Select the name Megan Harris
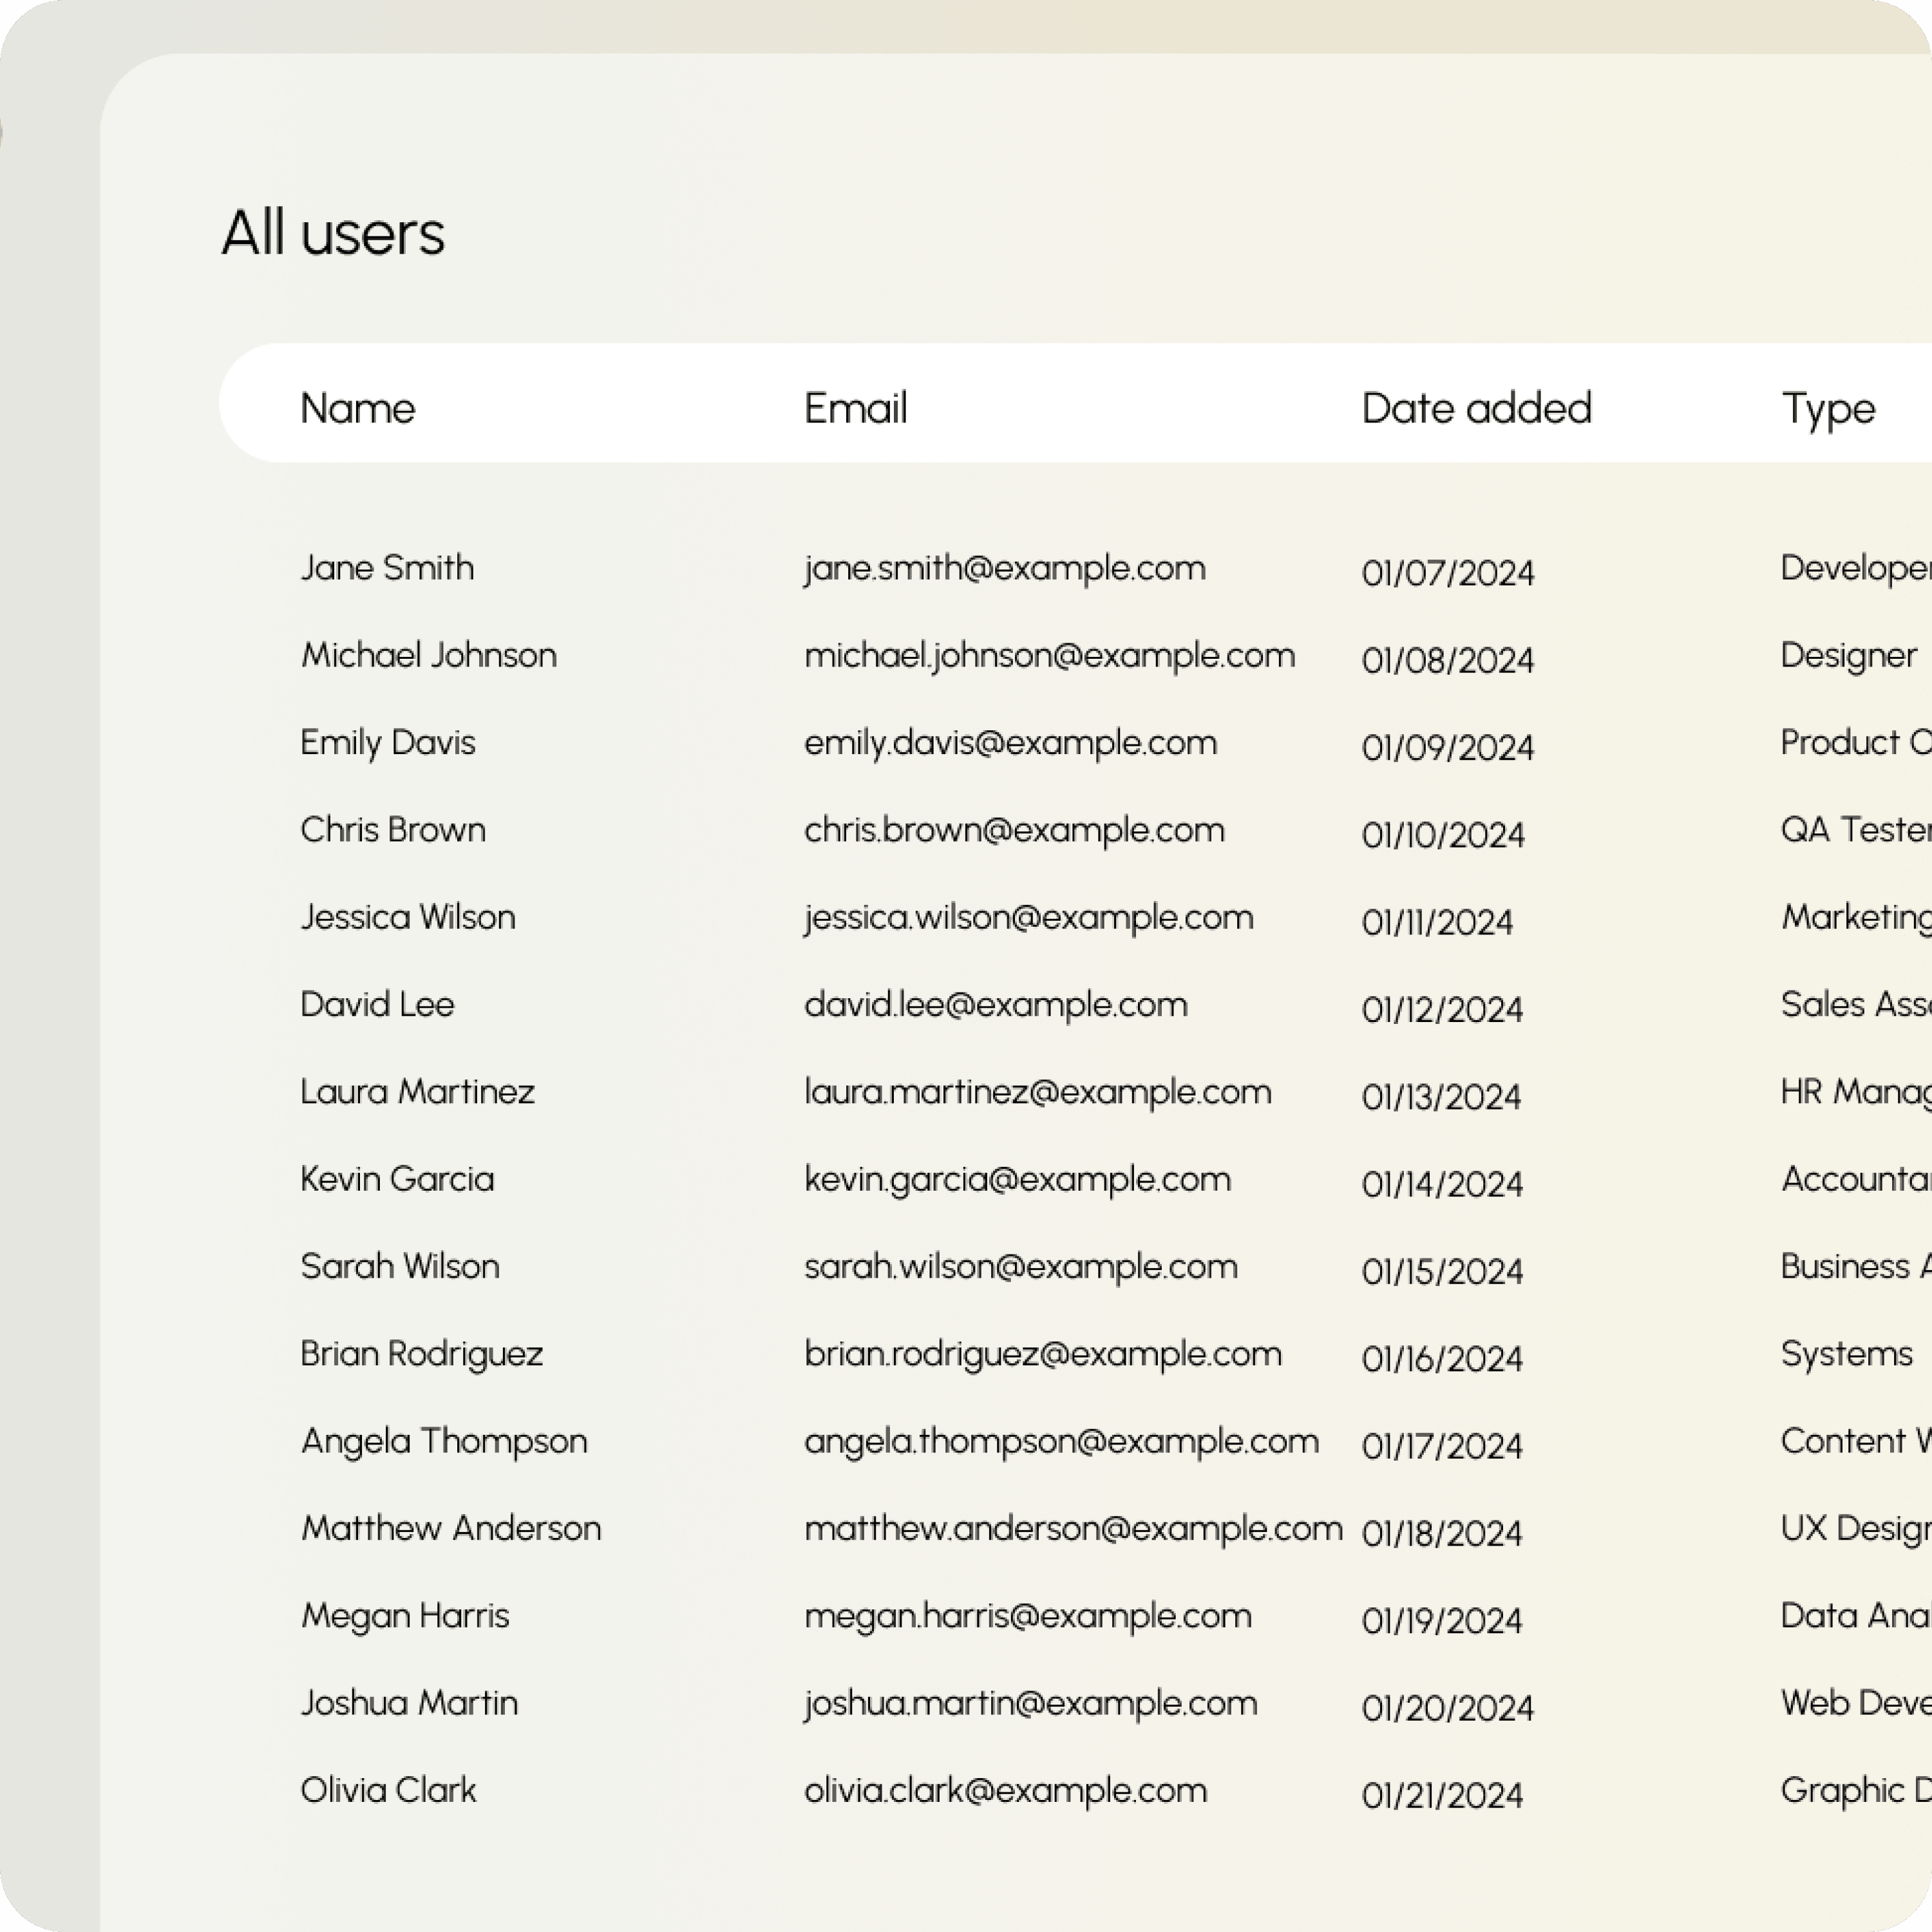 click(405, 1617)
